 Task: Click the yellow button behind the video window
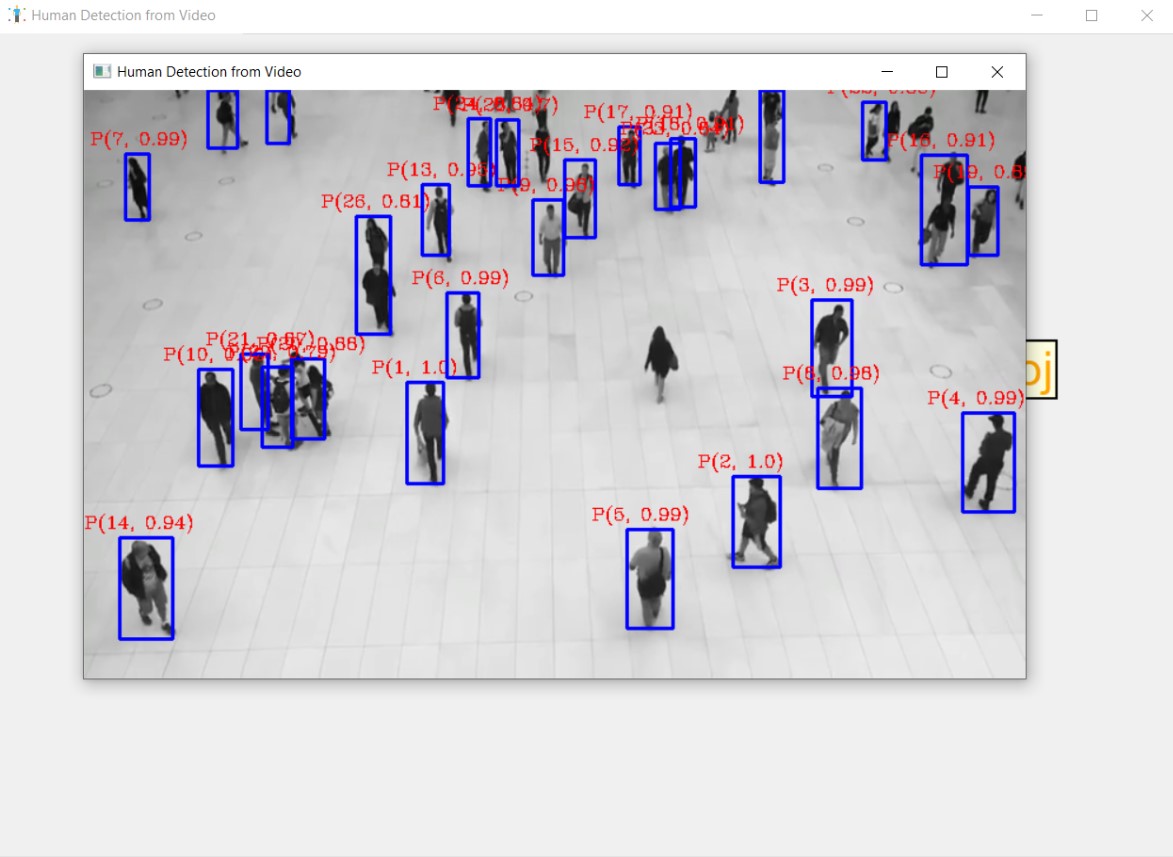point(1041,369)
